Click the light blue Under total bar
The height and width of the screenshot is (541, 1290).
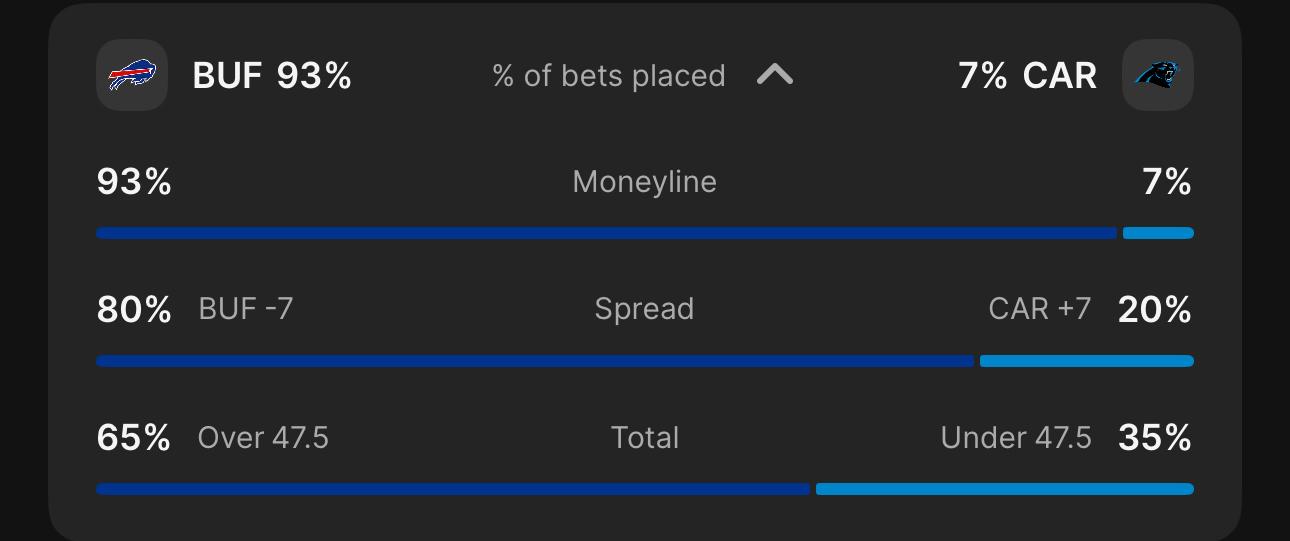[1005, 489]
